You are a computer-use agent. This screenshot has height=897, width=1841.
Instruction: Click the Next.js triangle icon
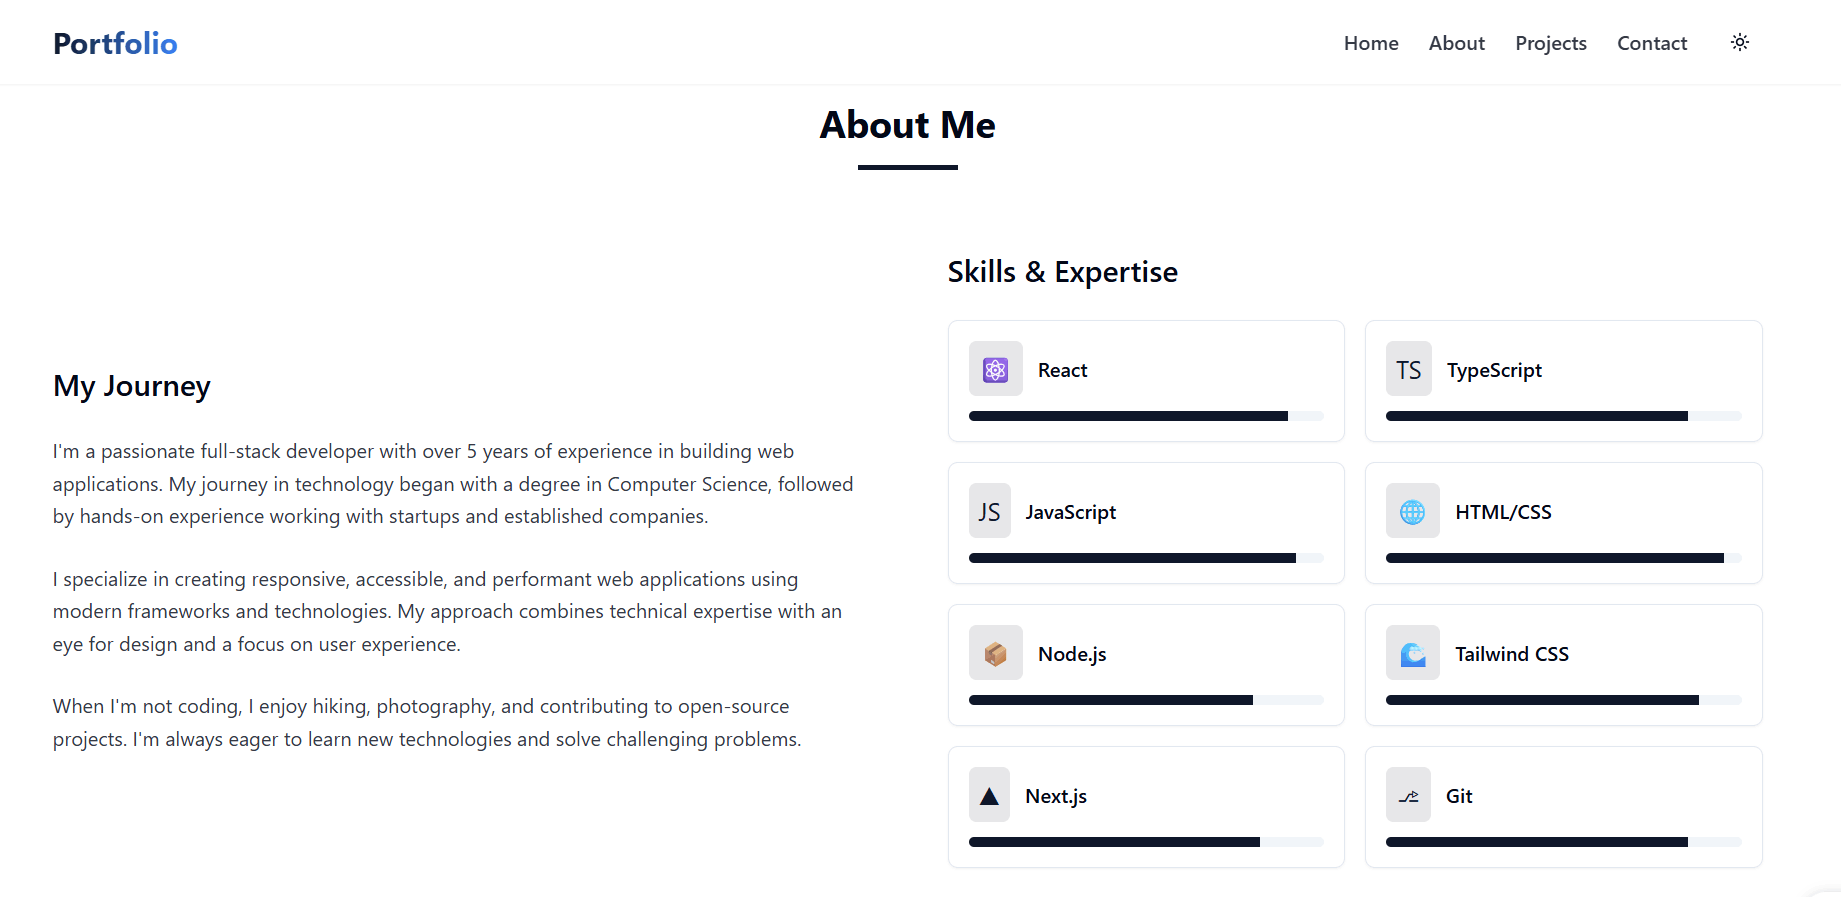pyautogui.click(x=989, y=795)
